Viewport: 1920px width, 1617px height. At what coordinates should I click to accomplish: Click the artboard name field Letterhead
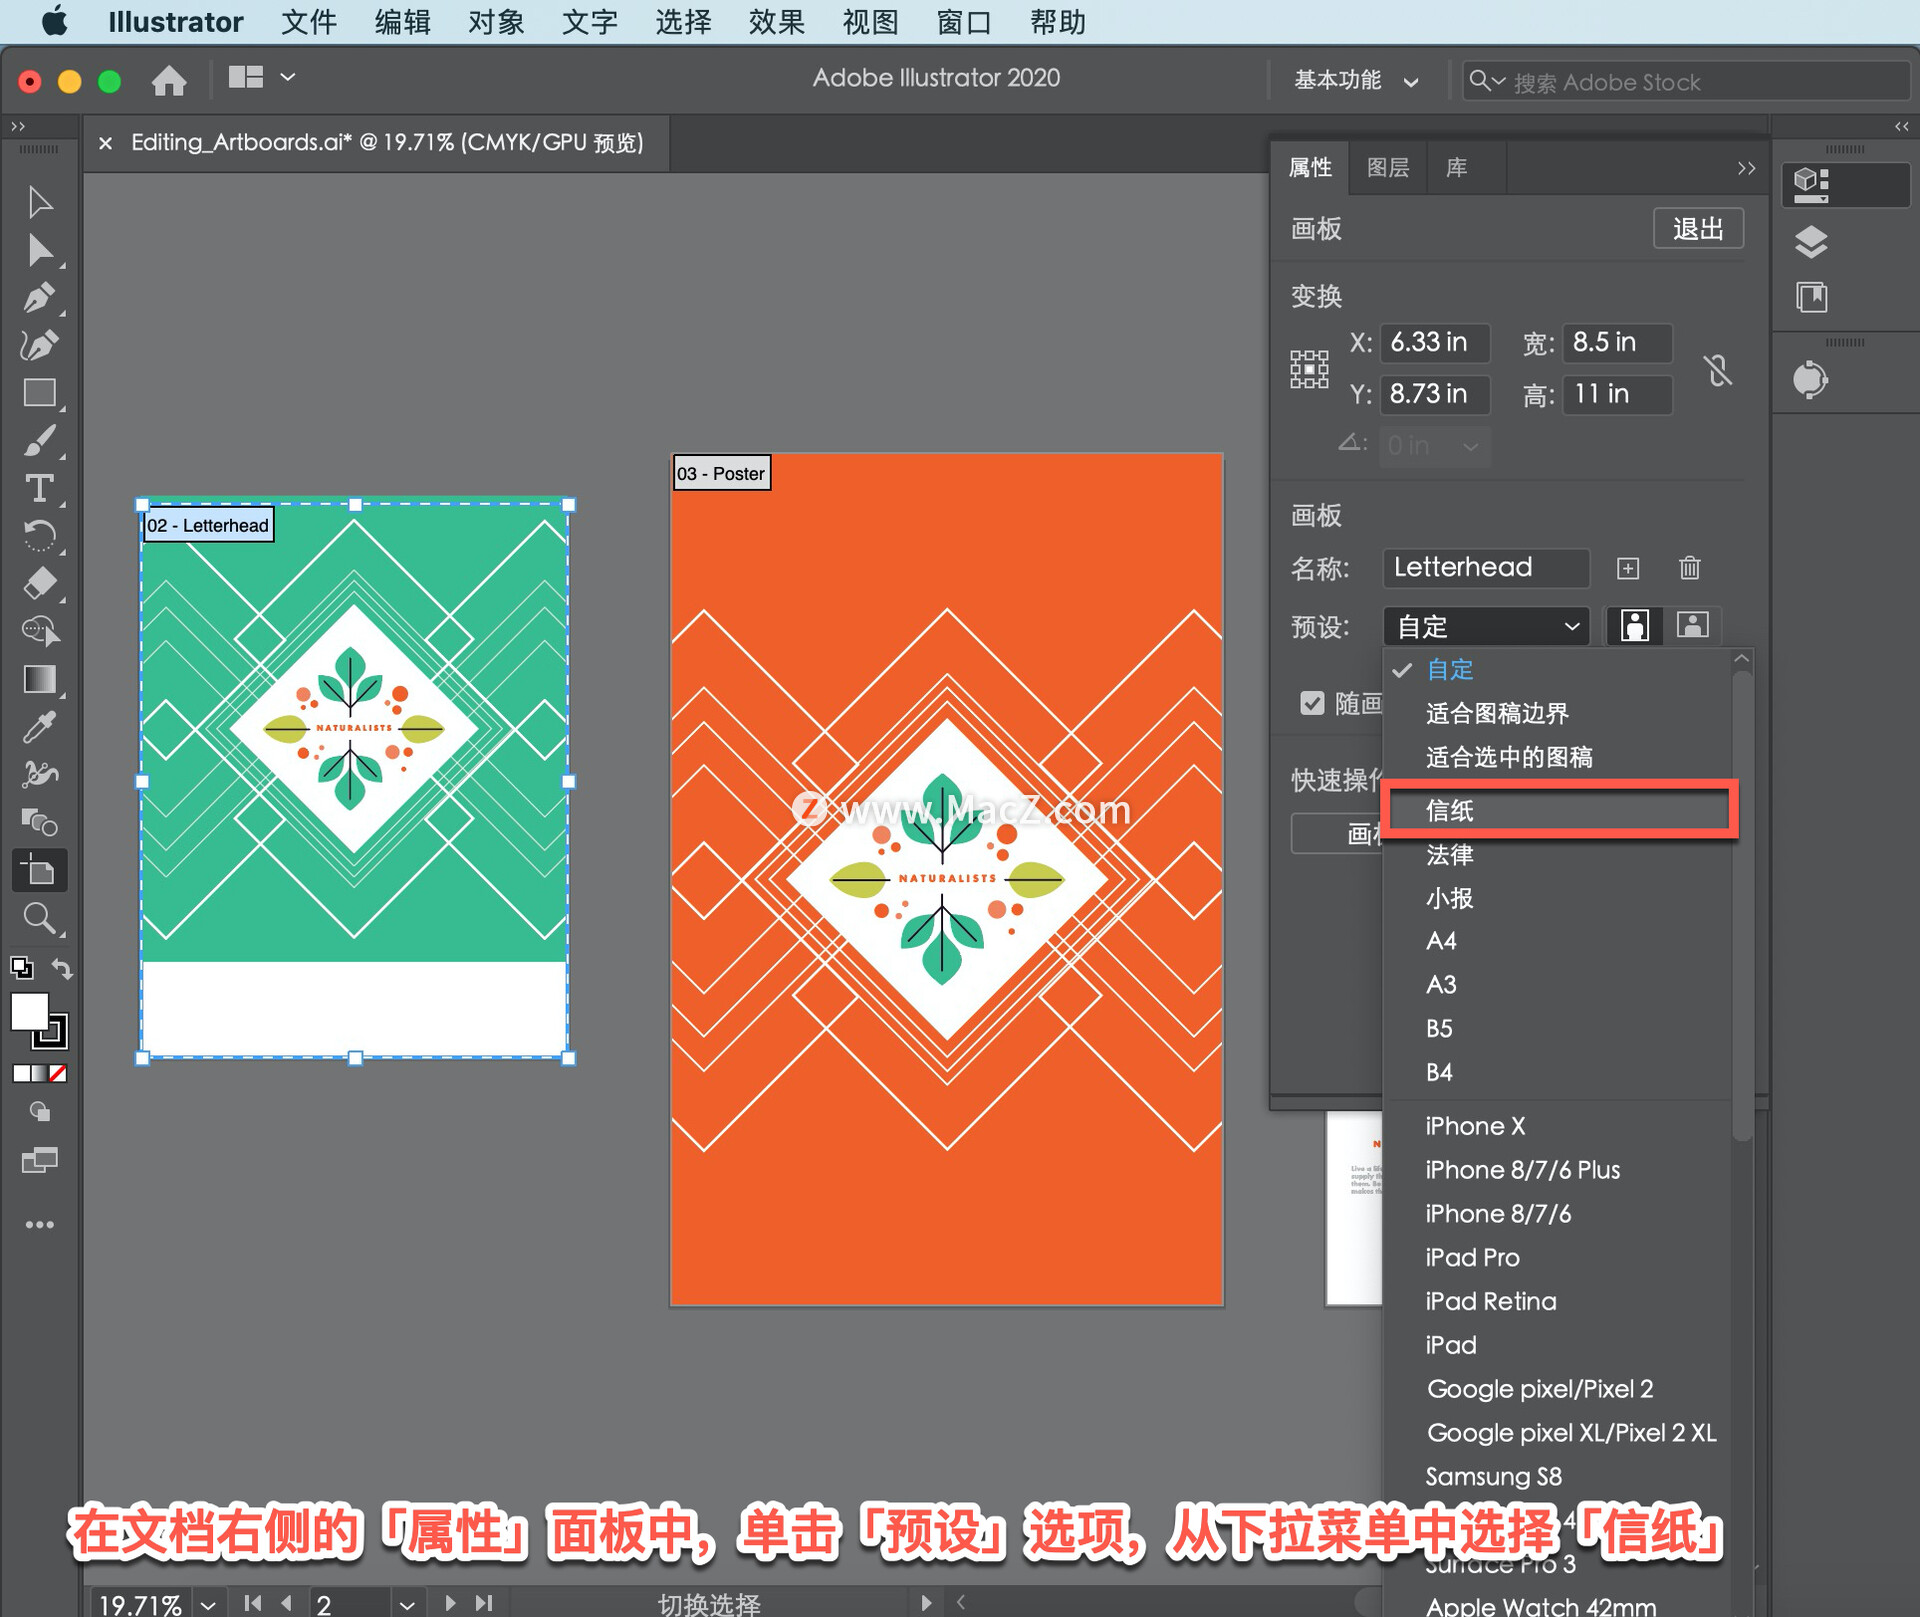coord(1484,567)
